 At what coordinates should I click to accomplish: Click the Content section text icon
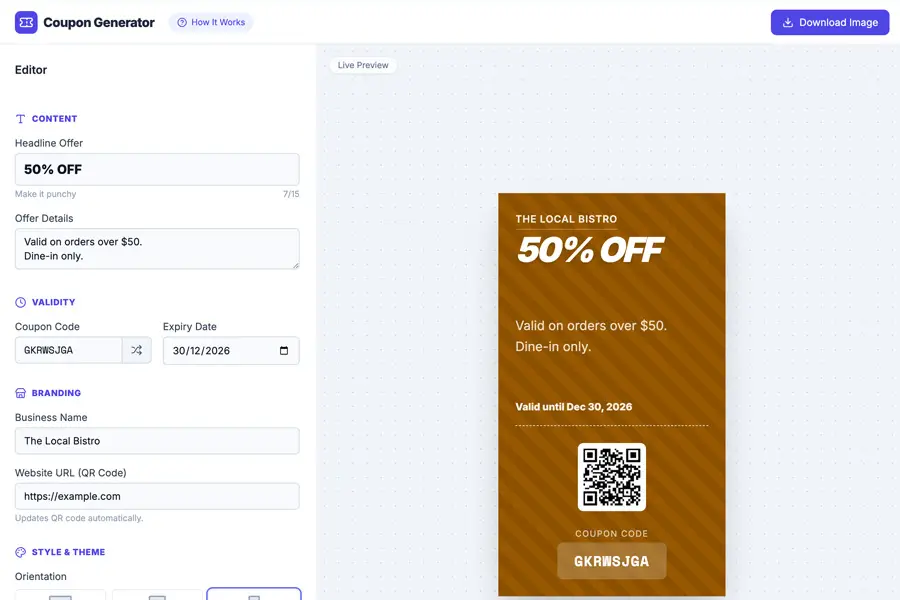[21, 119]
